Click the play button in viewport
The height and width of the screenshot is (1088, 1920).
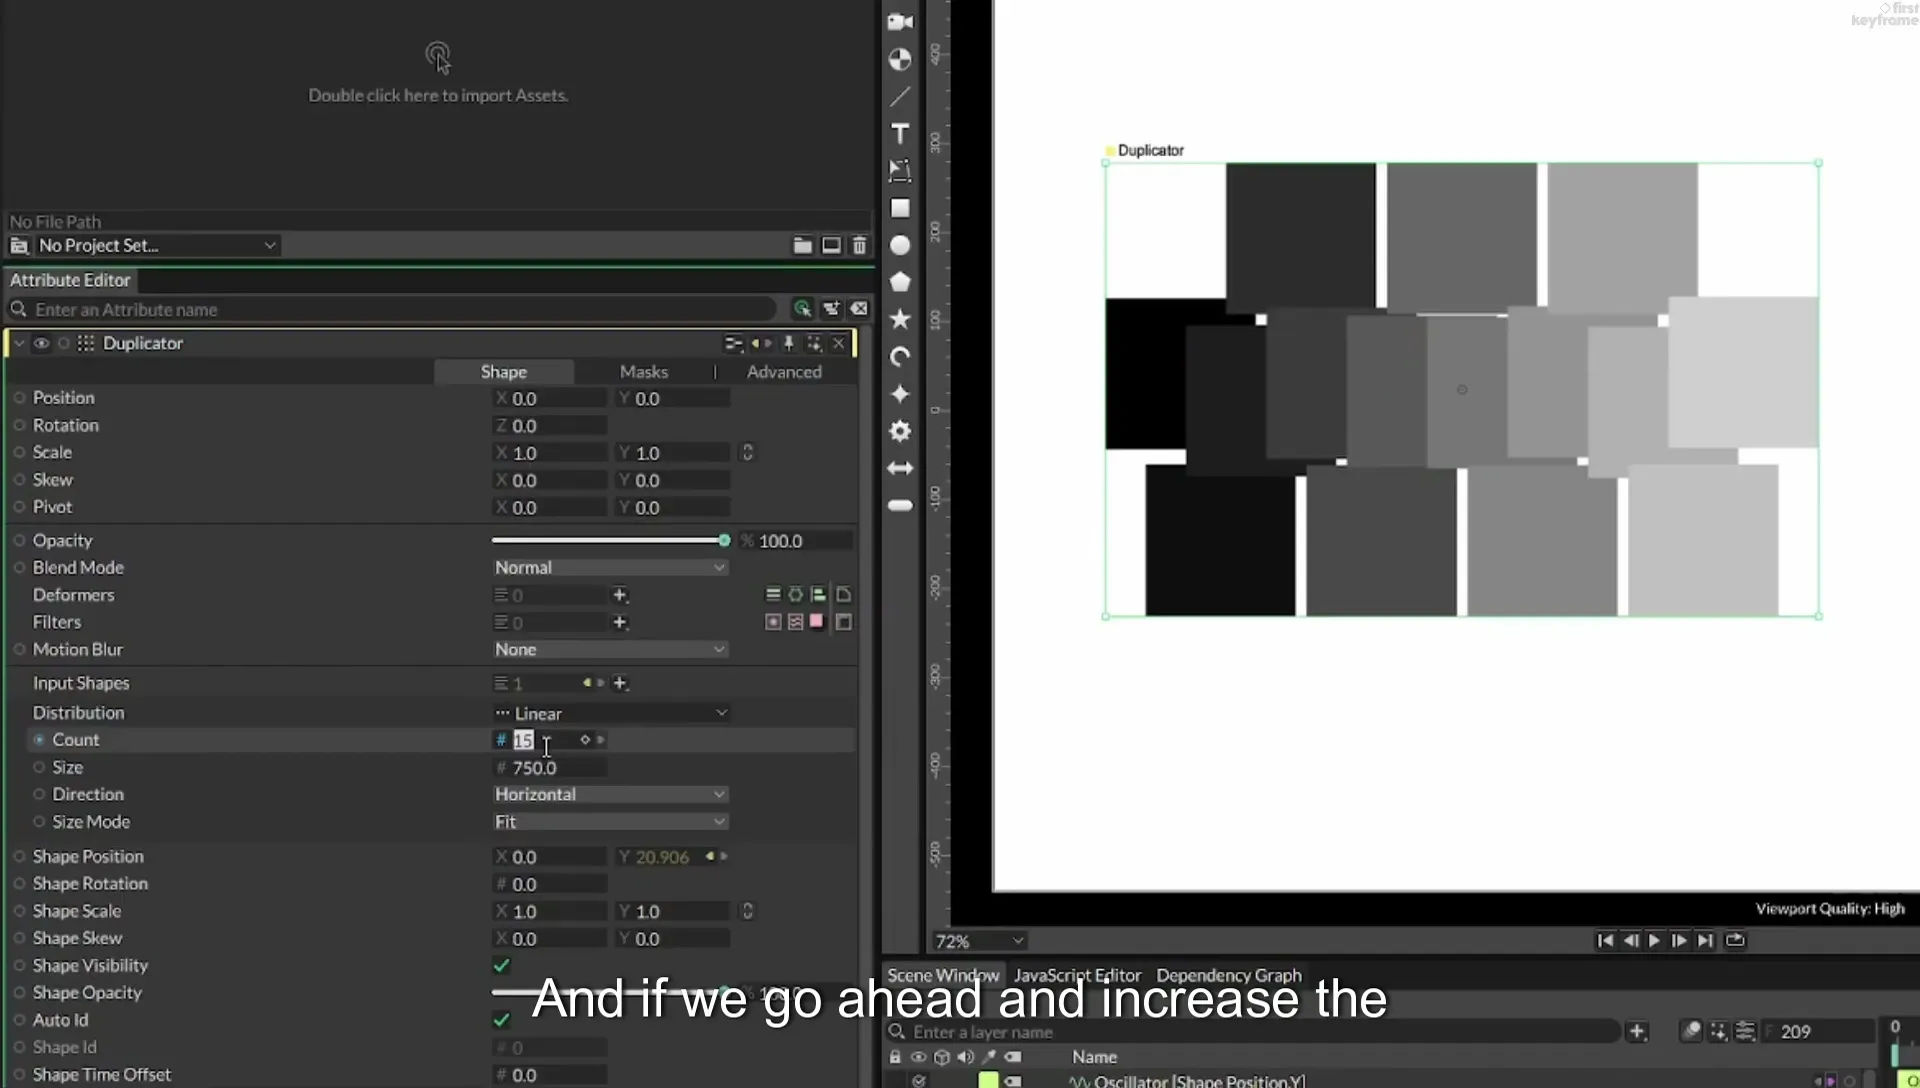pyautogui.click(x=1654, y=940)
